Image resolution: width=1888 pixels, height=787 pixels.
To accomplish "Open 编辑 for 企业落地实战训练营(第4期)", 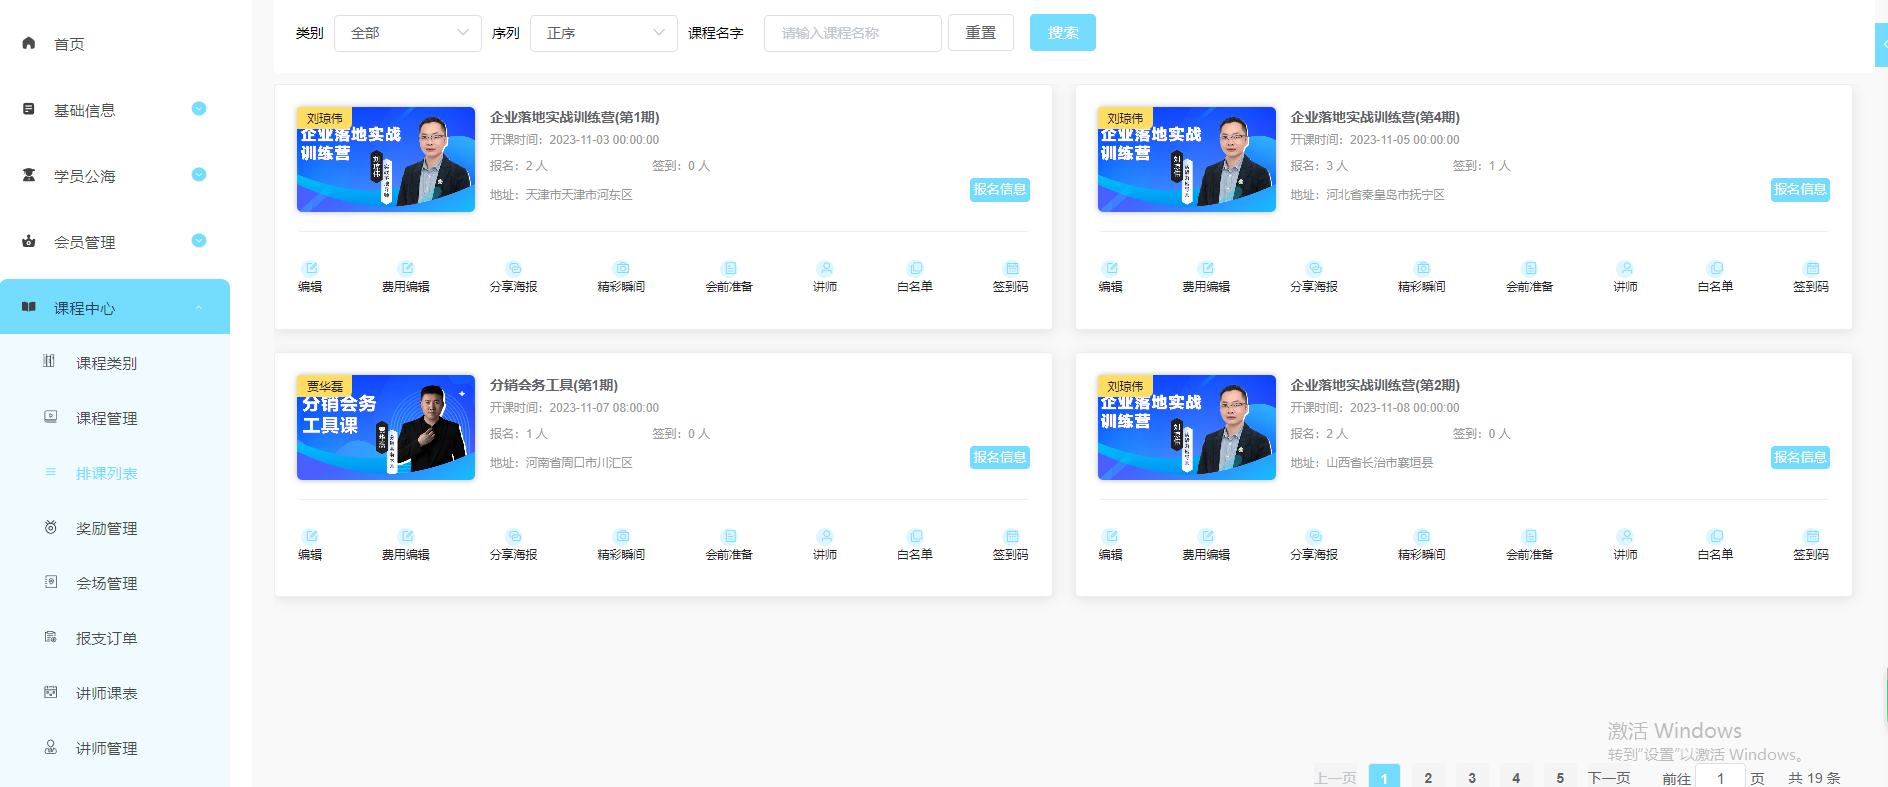I will 1111,277.
